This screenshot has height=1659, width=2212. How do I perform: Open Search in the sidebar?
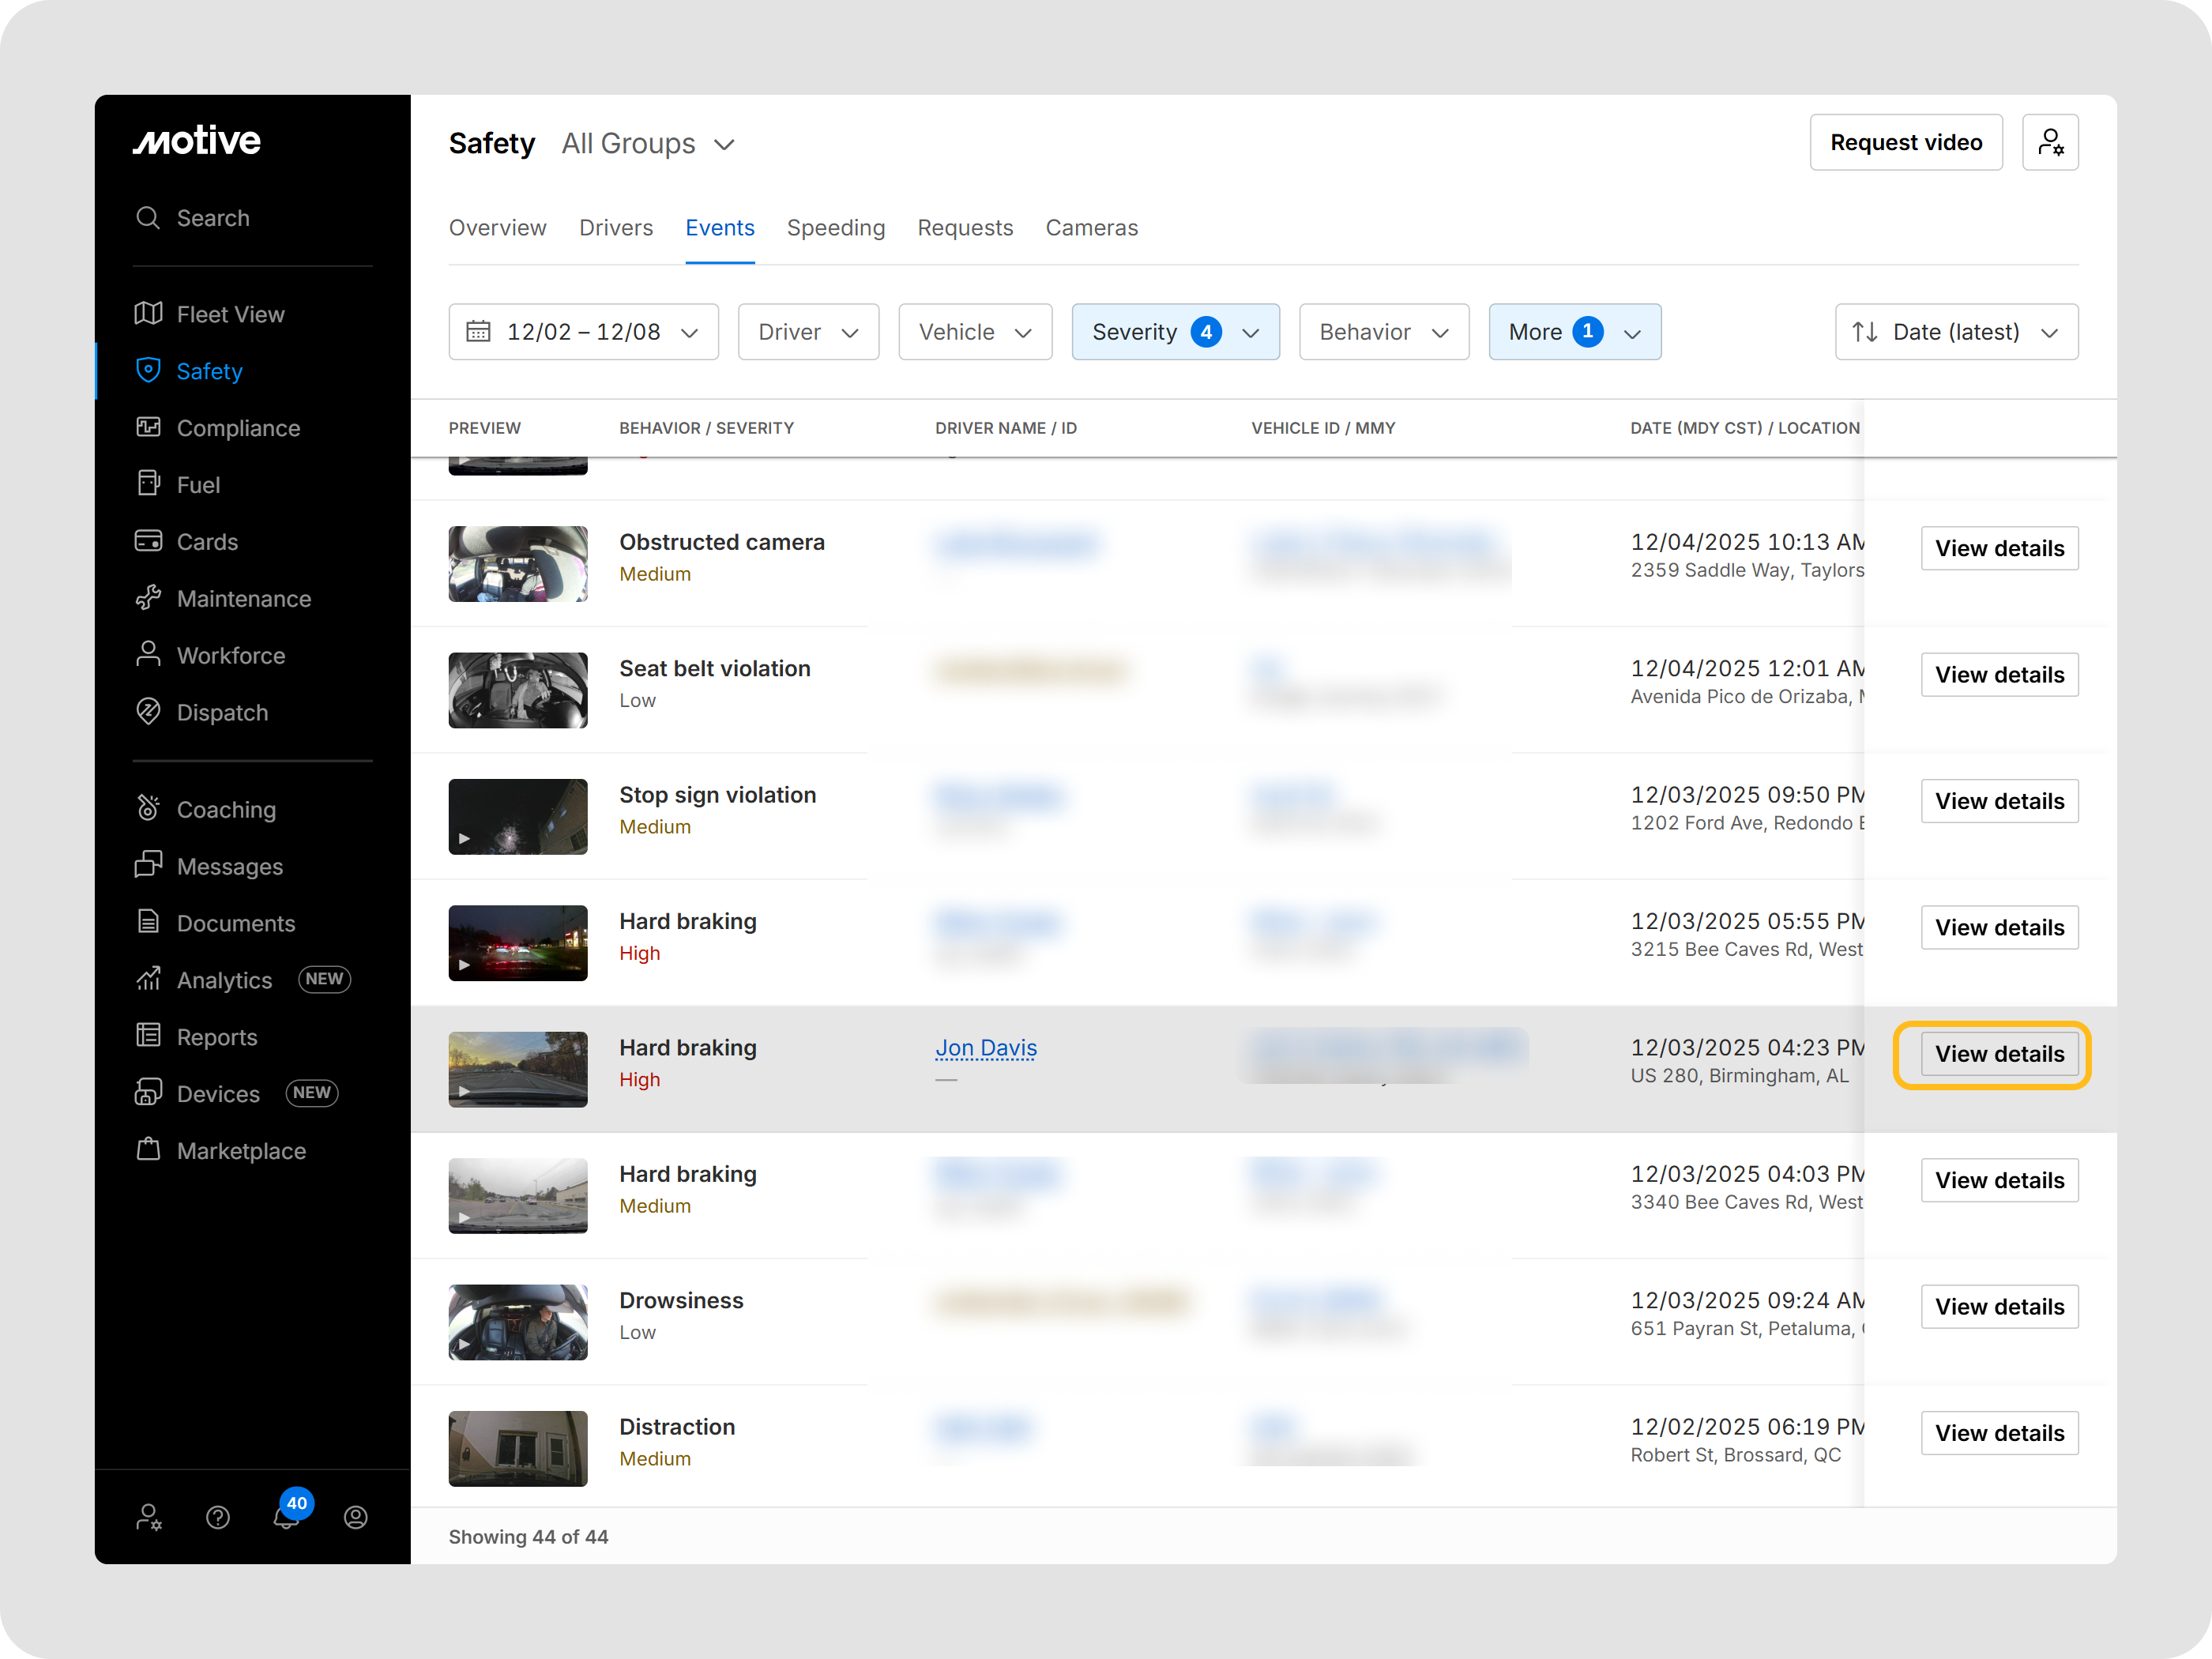click(x=212, y=218)
